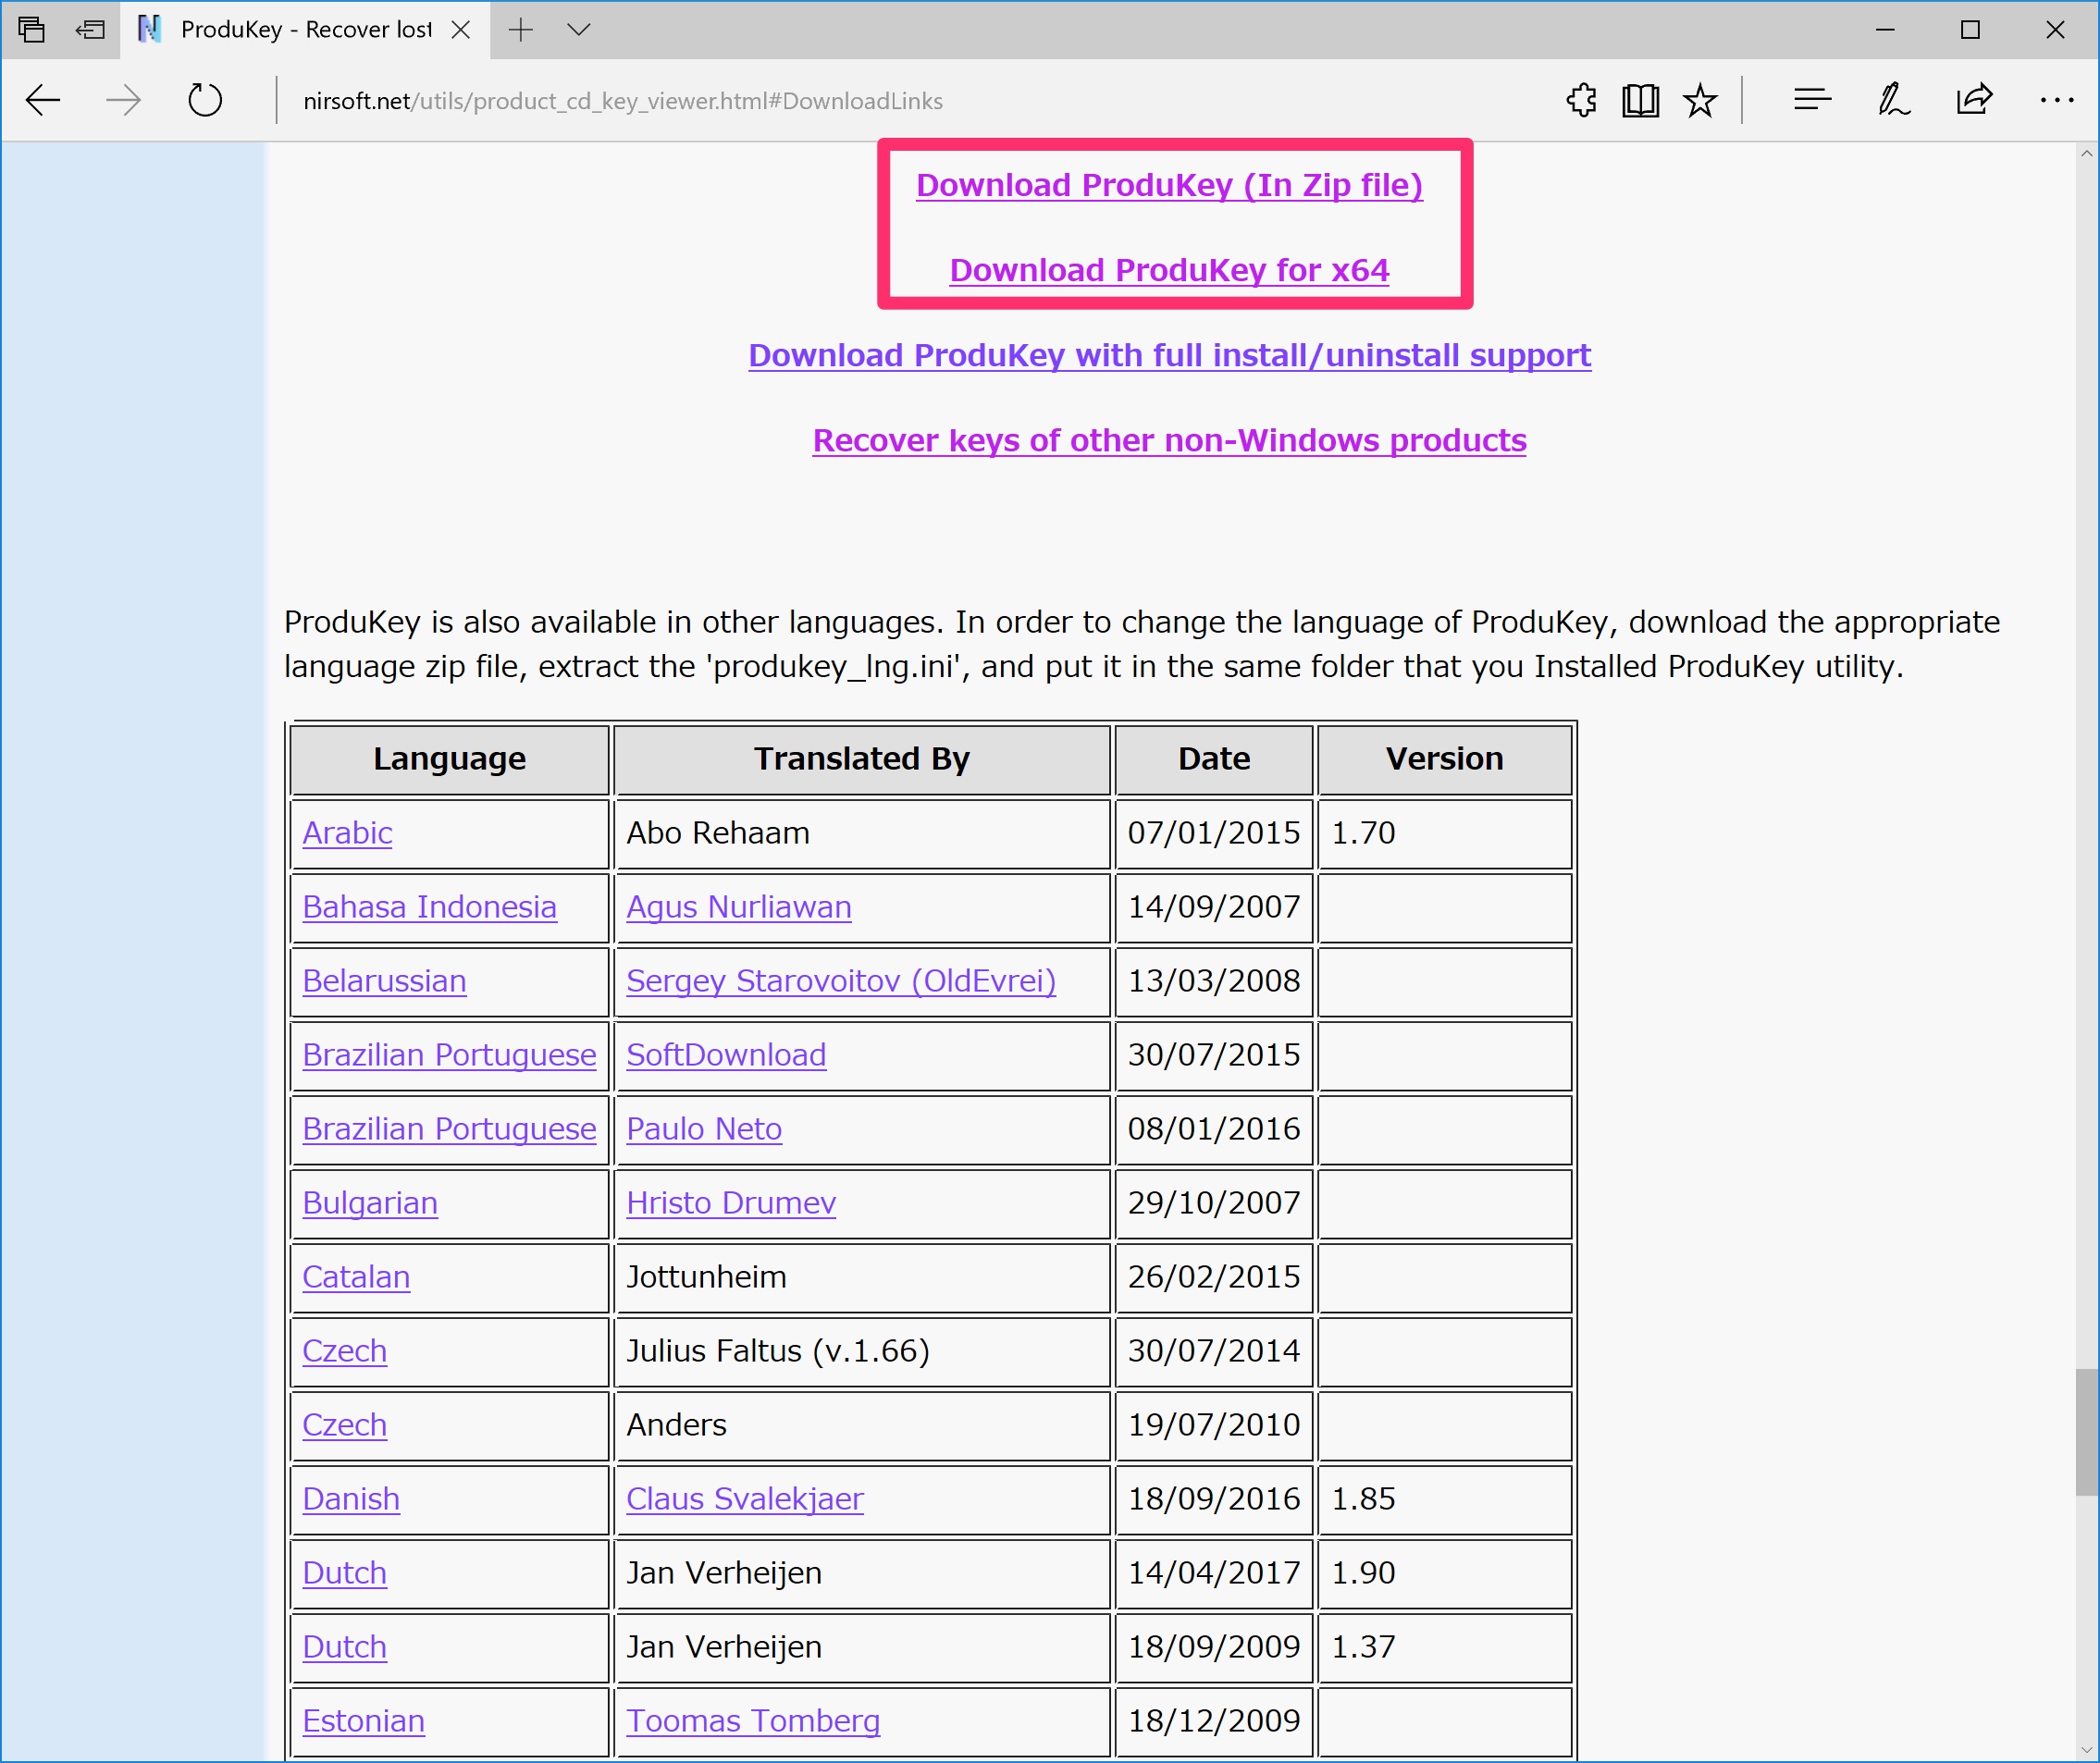Viewport: 2100px width, 1763px height.
Task: Click the forward navigation arrow icon
Action: pyautogui.click(x=122, y=100)
